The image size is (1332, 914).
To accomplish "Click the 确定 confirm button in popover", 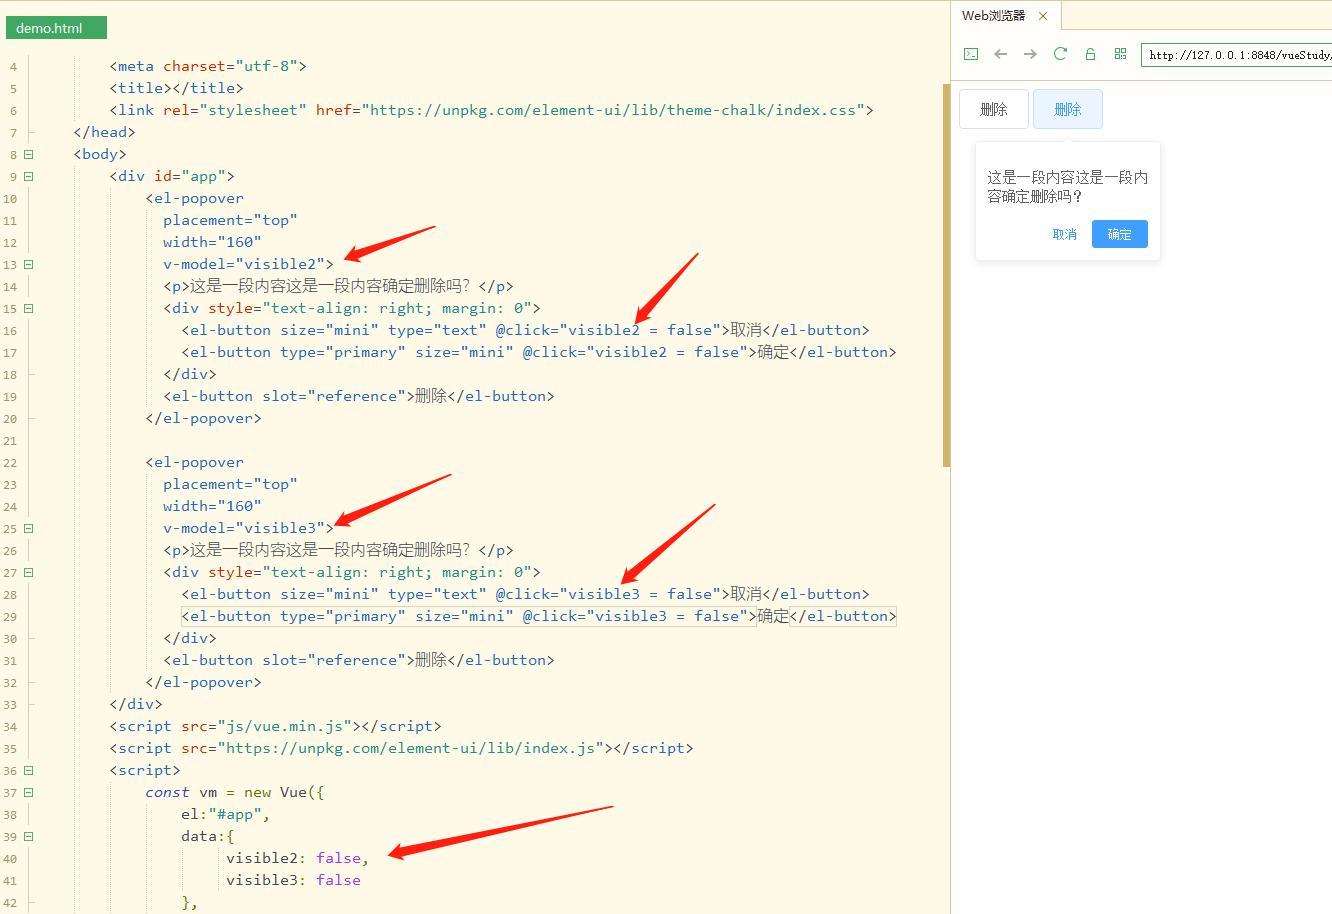I will click(1119, 233).
